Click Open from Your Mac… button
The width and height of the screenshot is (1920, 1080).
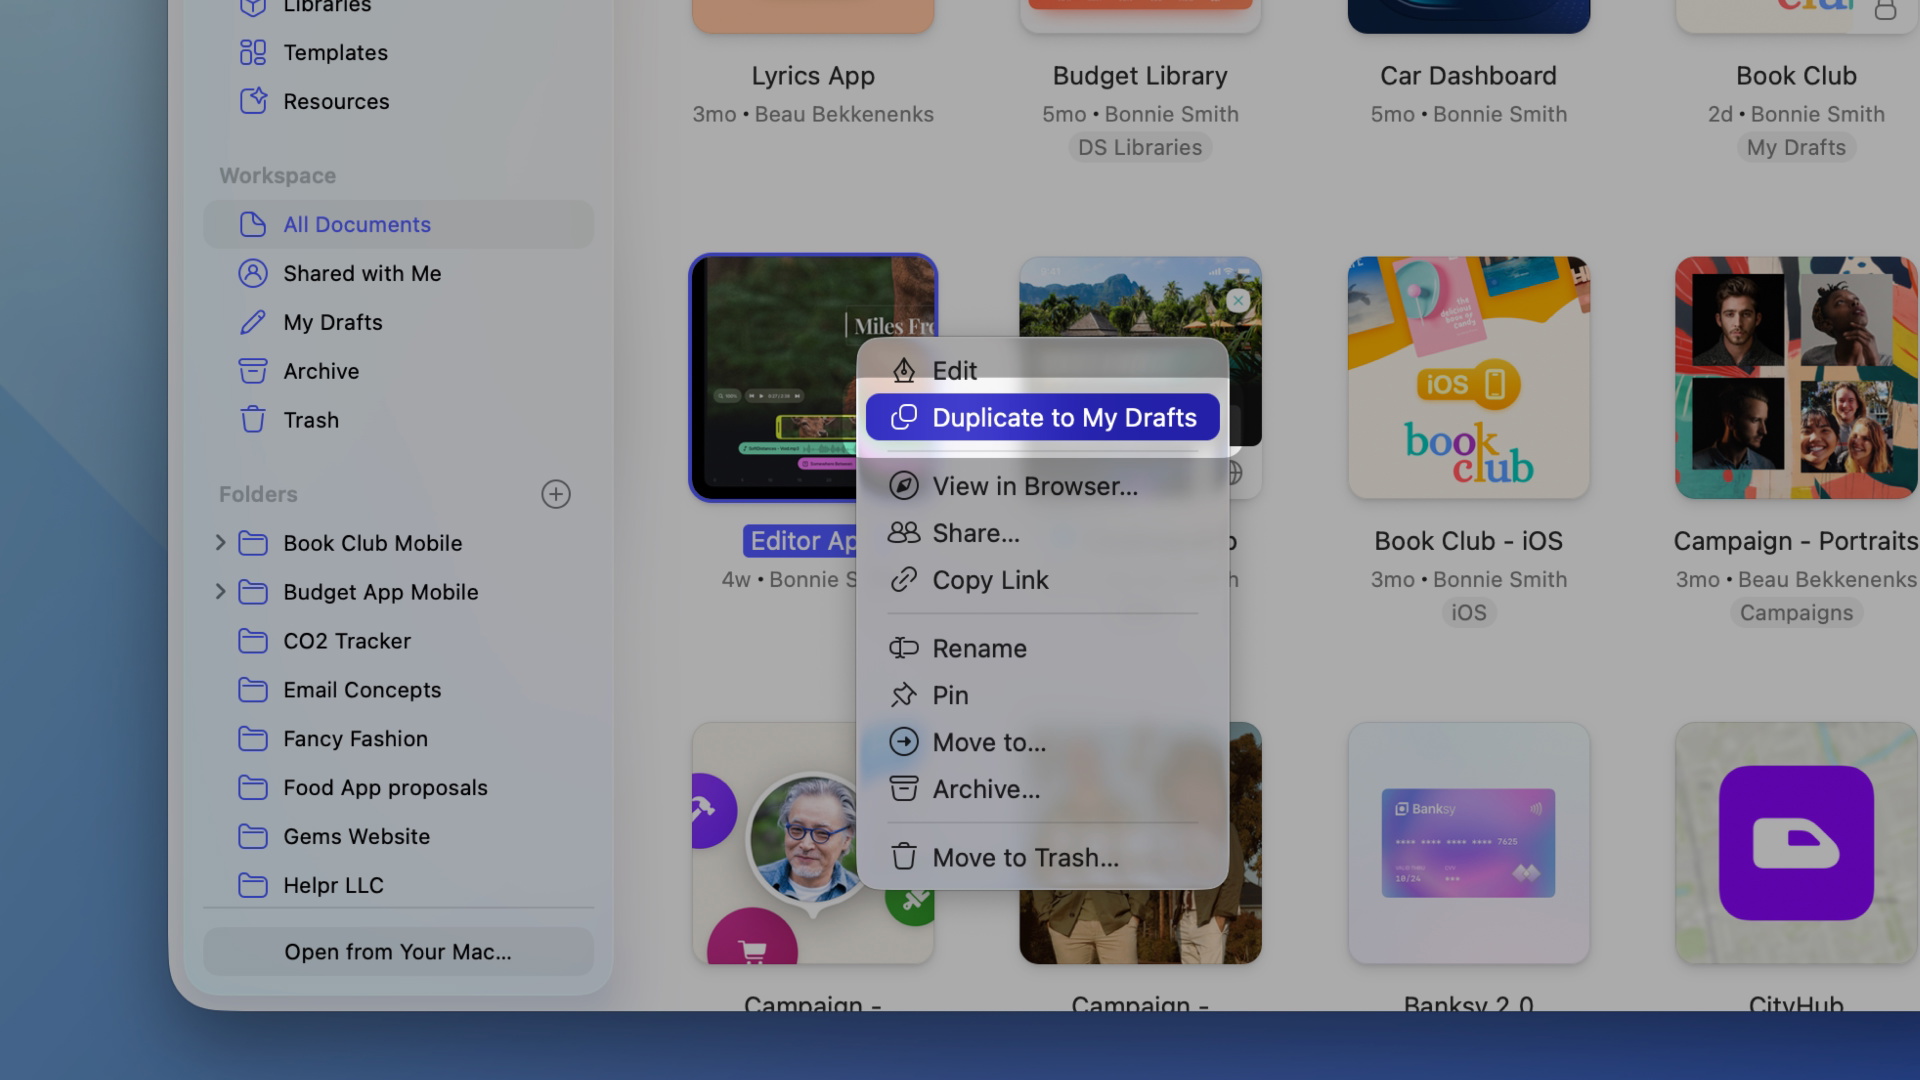coord(398,952)
